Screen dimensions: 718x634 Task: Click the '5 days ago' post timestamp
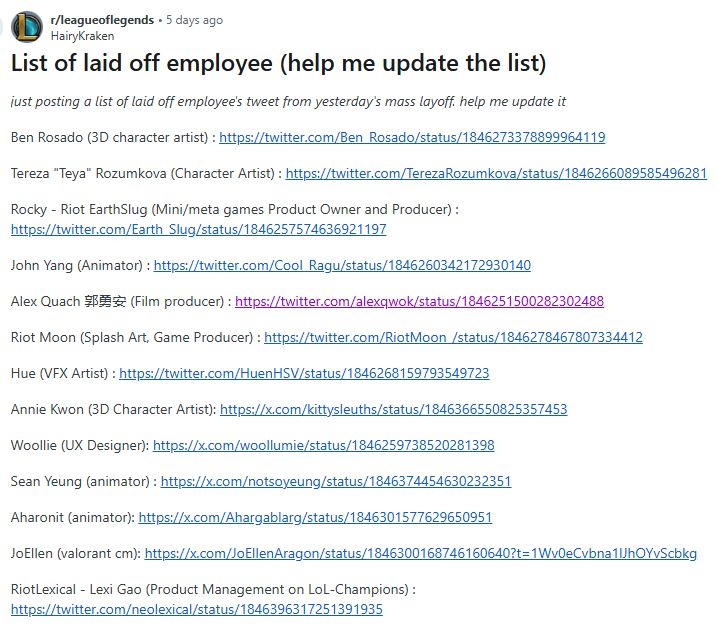click(194, 20)
